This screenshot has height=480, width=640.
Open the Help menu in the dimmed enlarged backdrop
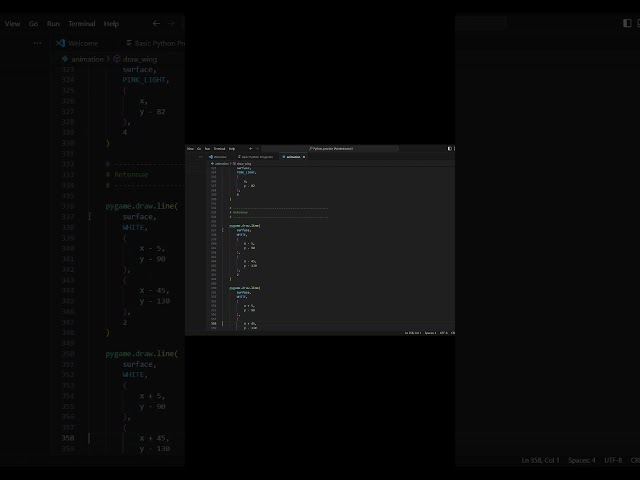(x=111, y=24)
